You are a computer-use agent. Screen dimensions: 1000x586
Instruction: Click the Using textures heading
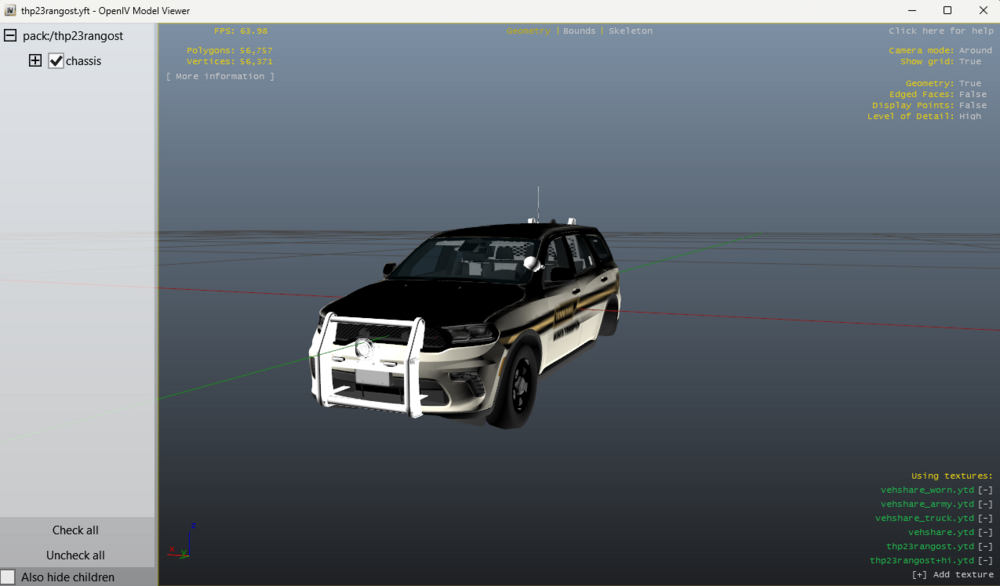tap(952, 476)
